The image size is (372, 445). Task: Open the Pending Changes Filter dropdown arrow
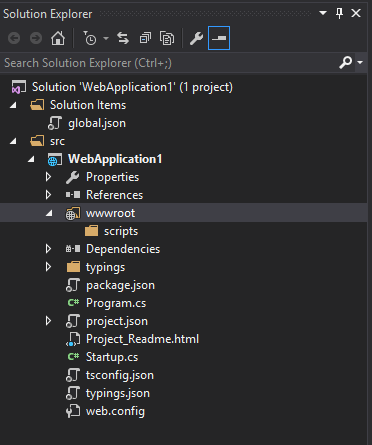point(106,39)
